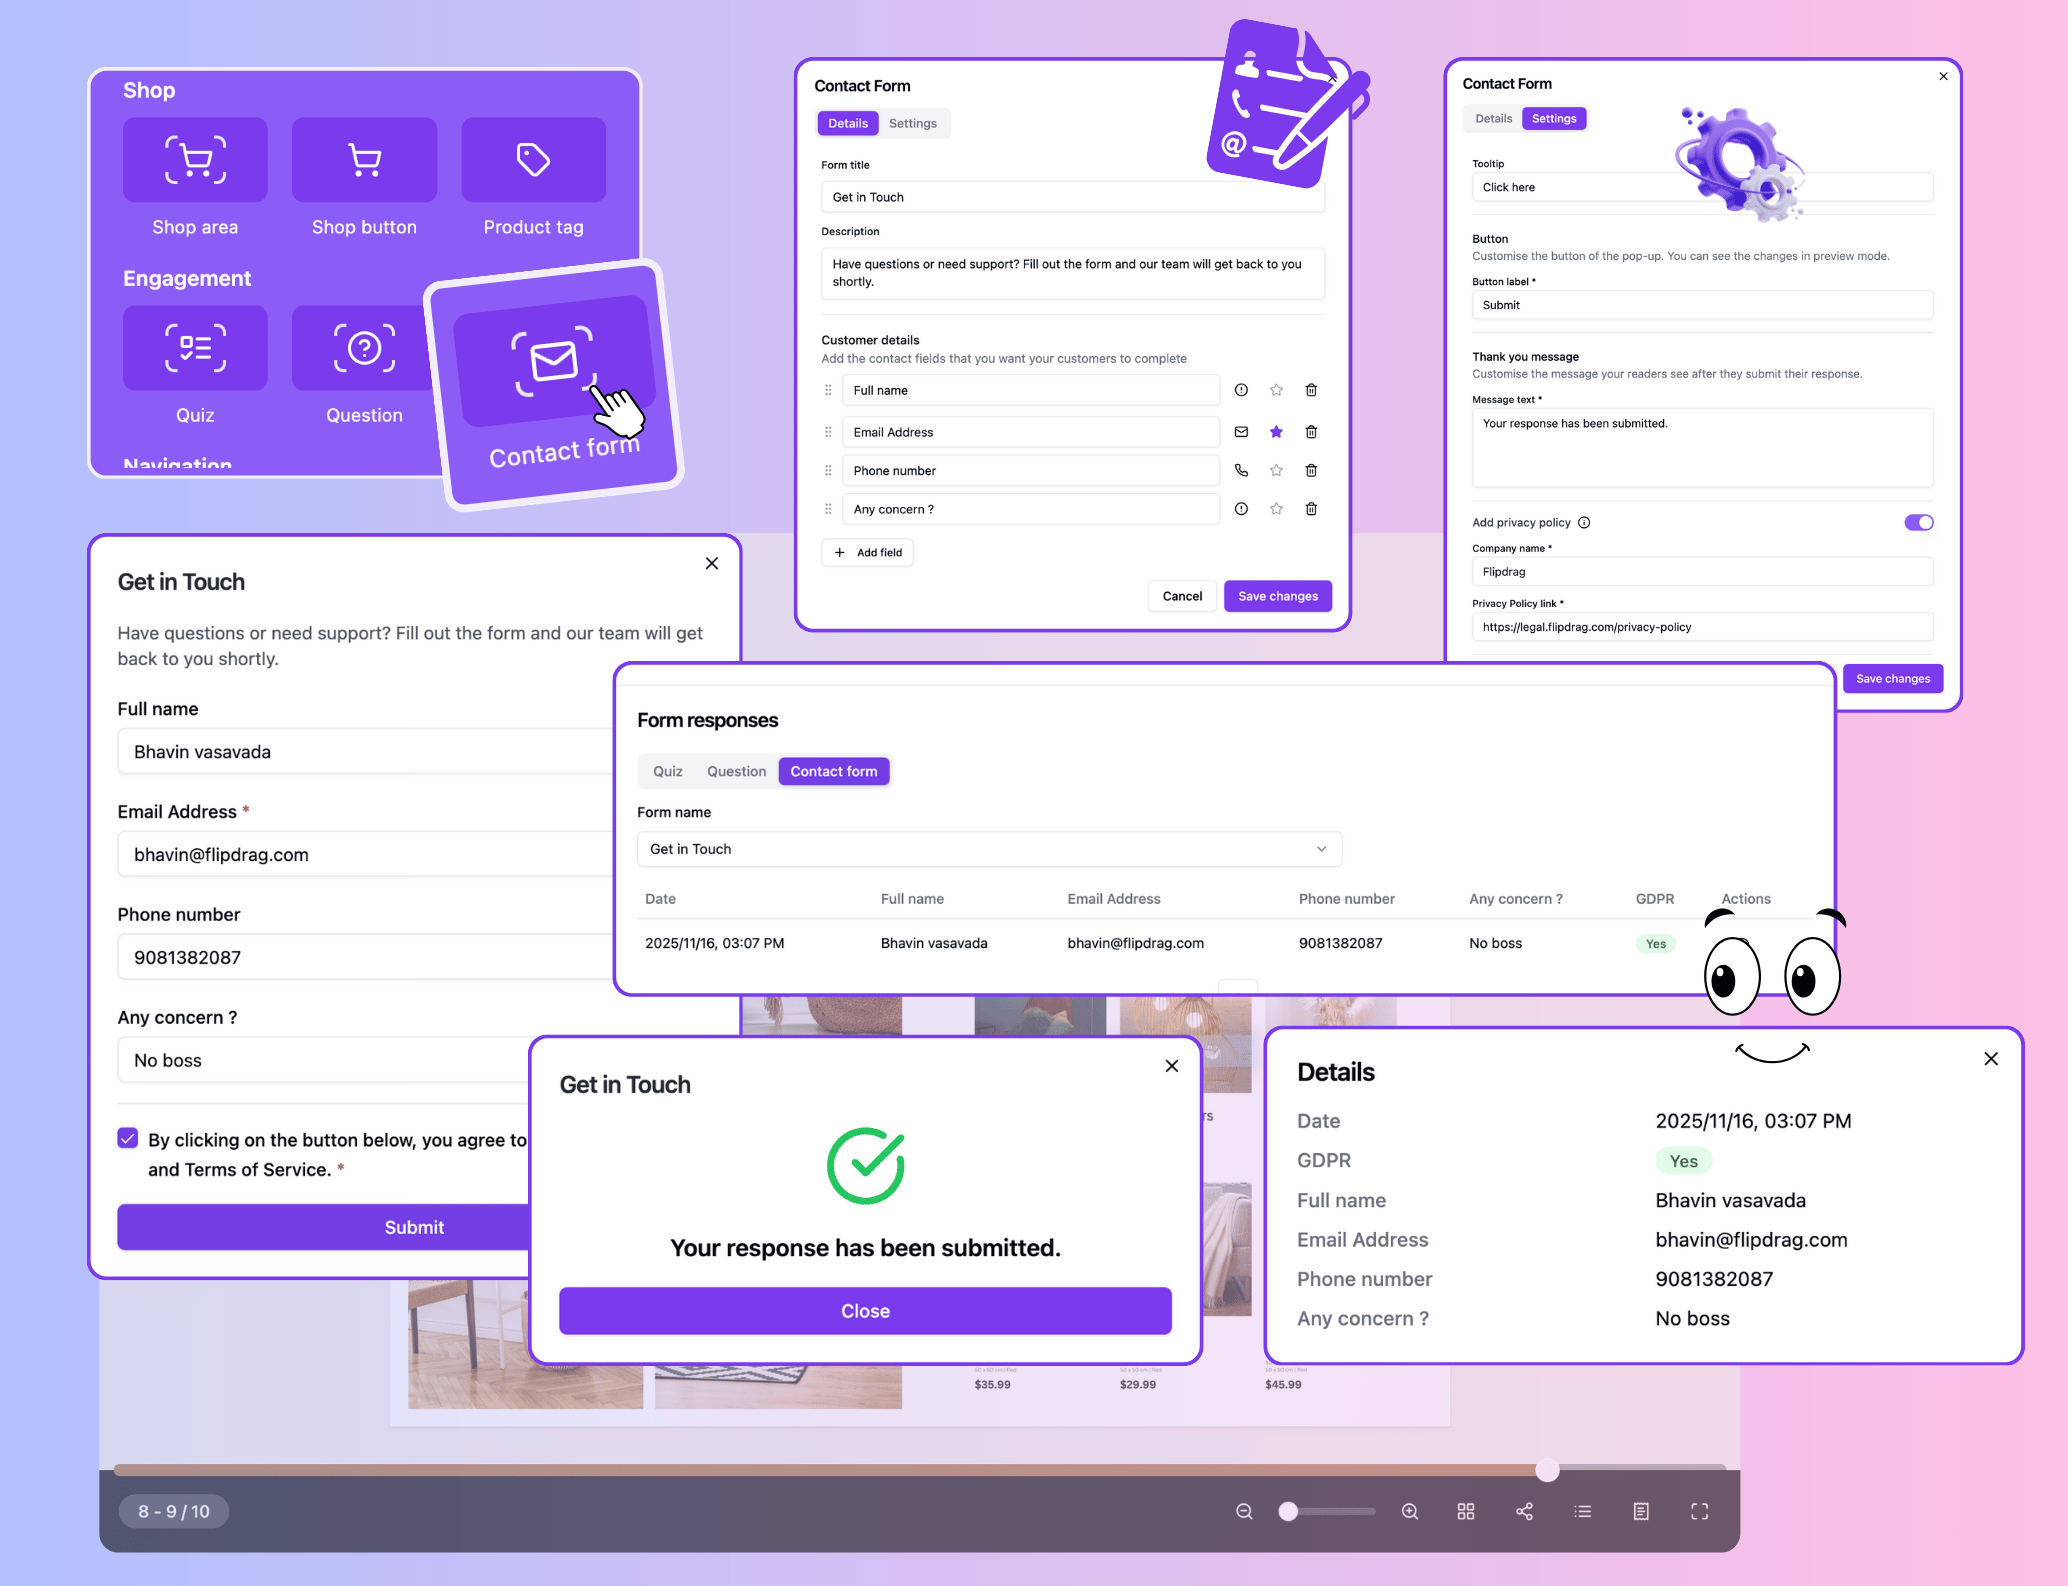
Task: Switch to the Settings tab
Action: [x=912, y=123]
